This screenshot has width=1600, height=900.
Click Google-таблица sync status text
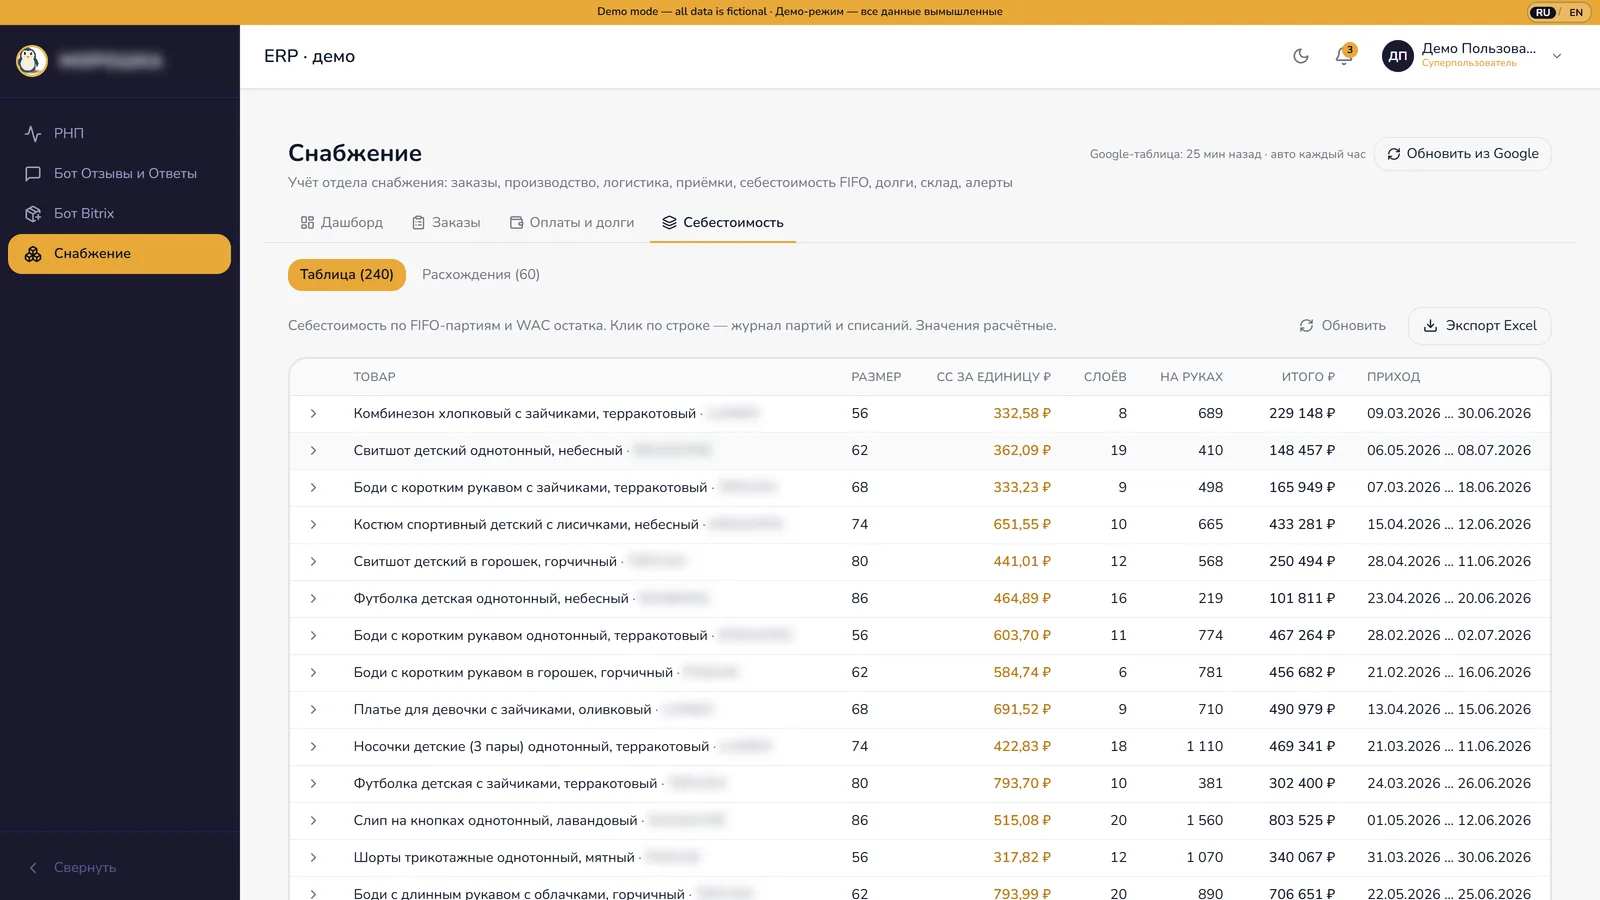pyautogui.click(x=1227, y=154)
